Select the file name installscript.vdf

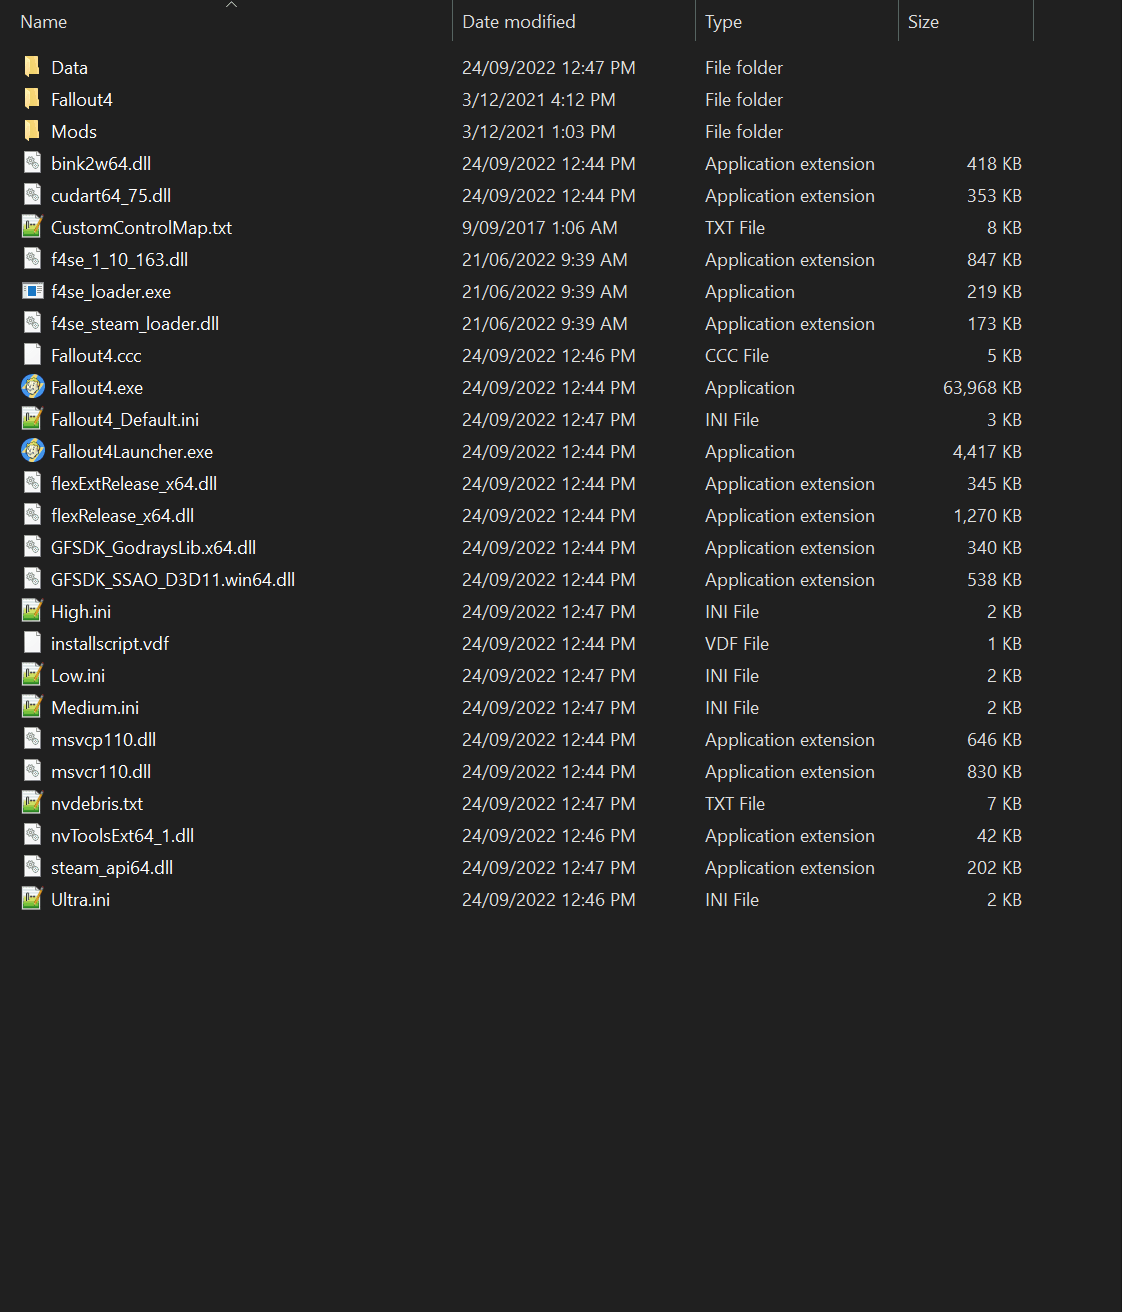(110, 644)
